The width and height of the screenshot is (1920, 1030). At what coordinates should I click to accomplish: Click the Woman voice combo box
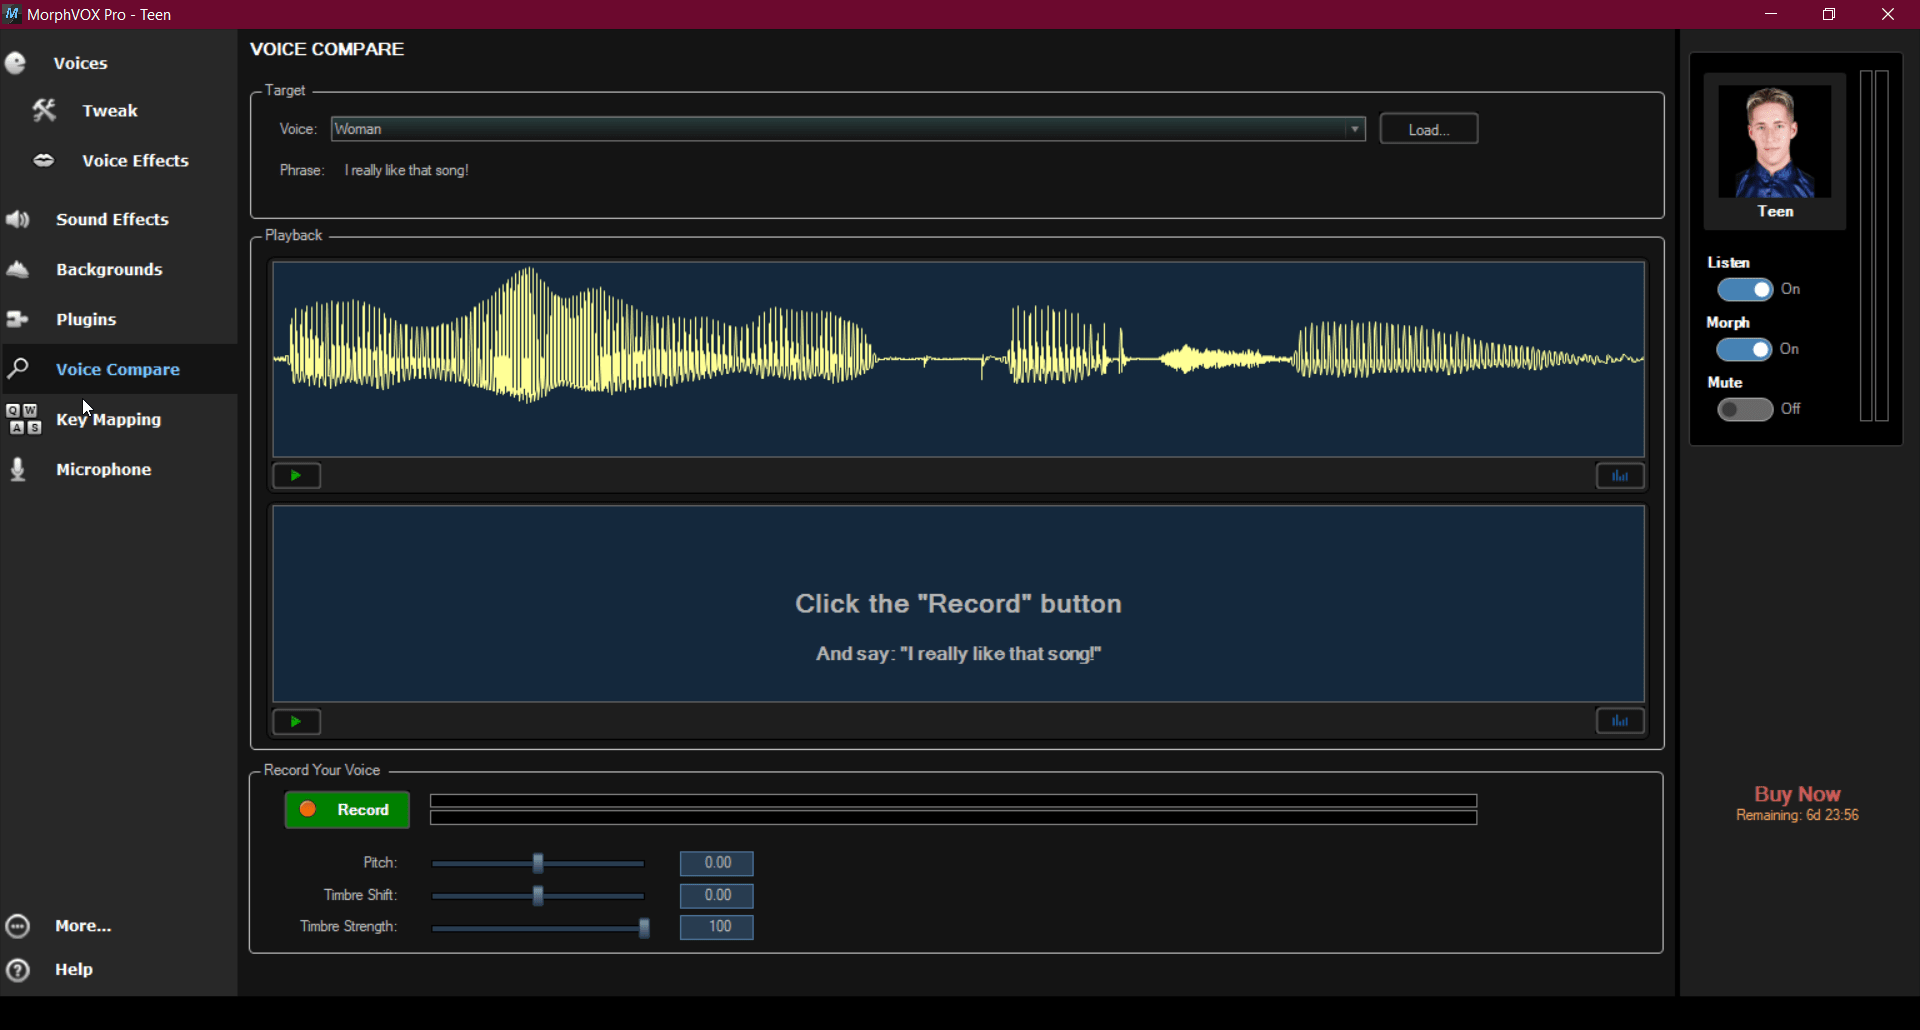click(848, 129)
